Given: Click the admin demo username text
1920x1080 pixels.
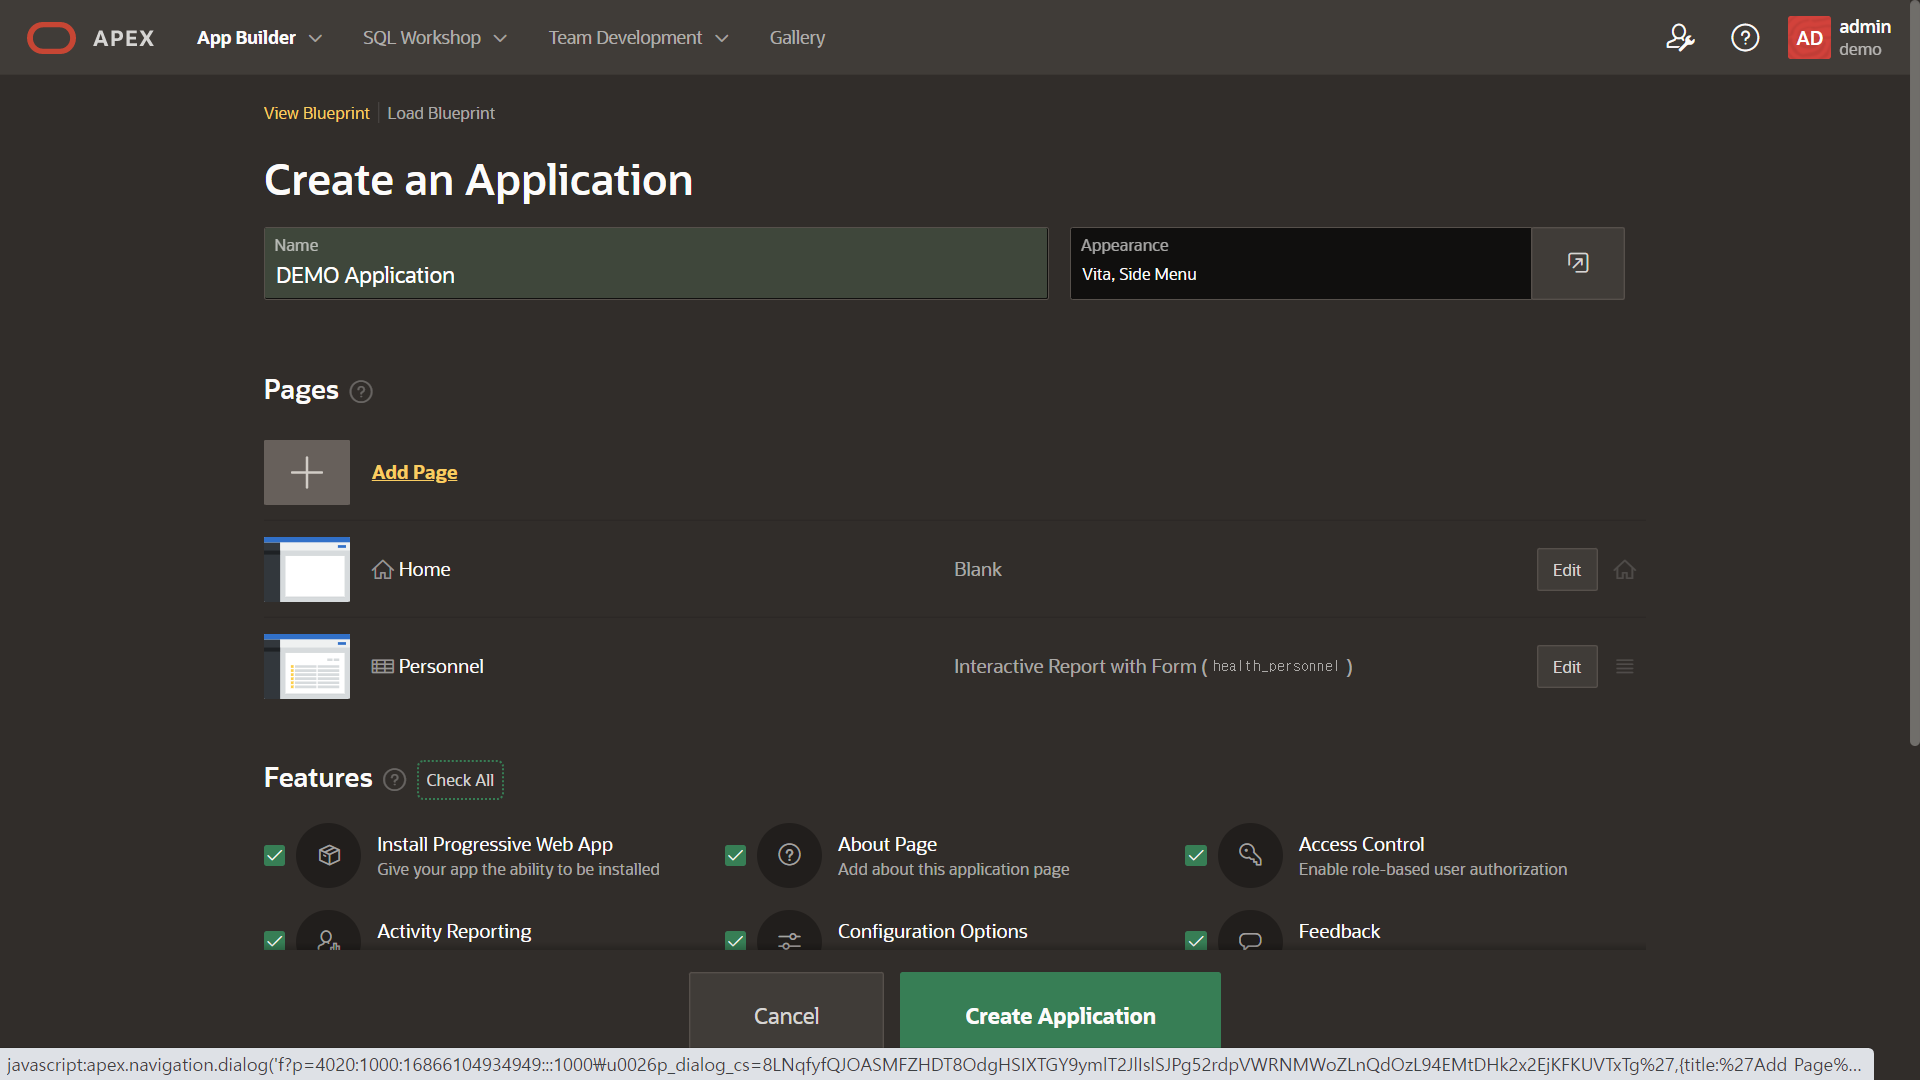Looking at the screenshot, I should point(1864,38).
